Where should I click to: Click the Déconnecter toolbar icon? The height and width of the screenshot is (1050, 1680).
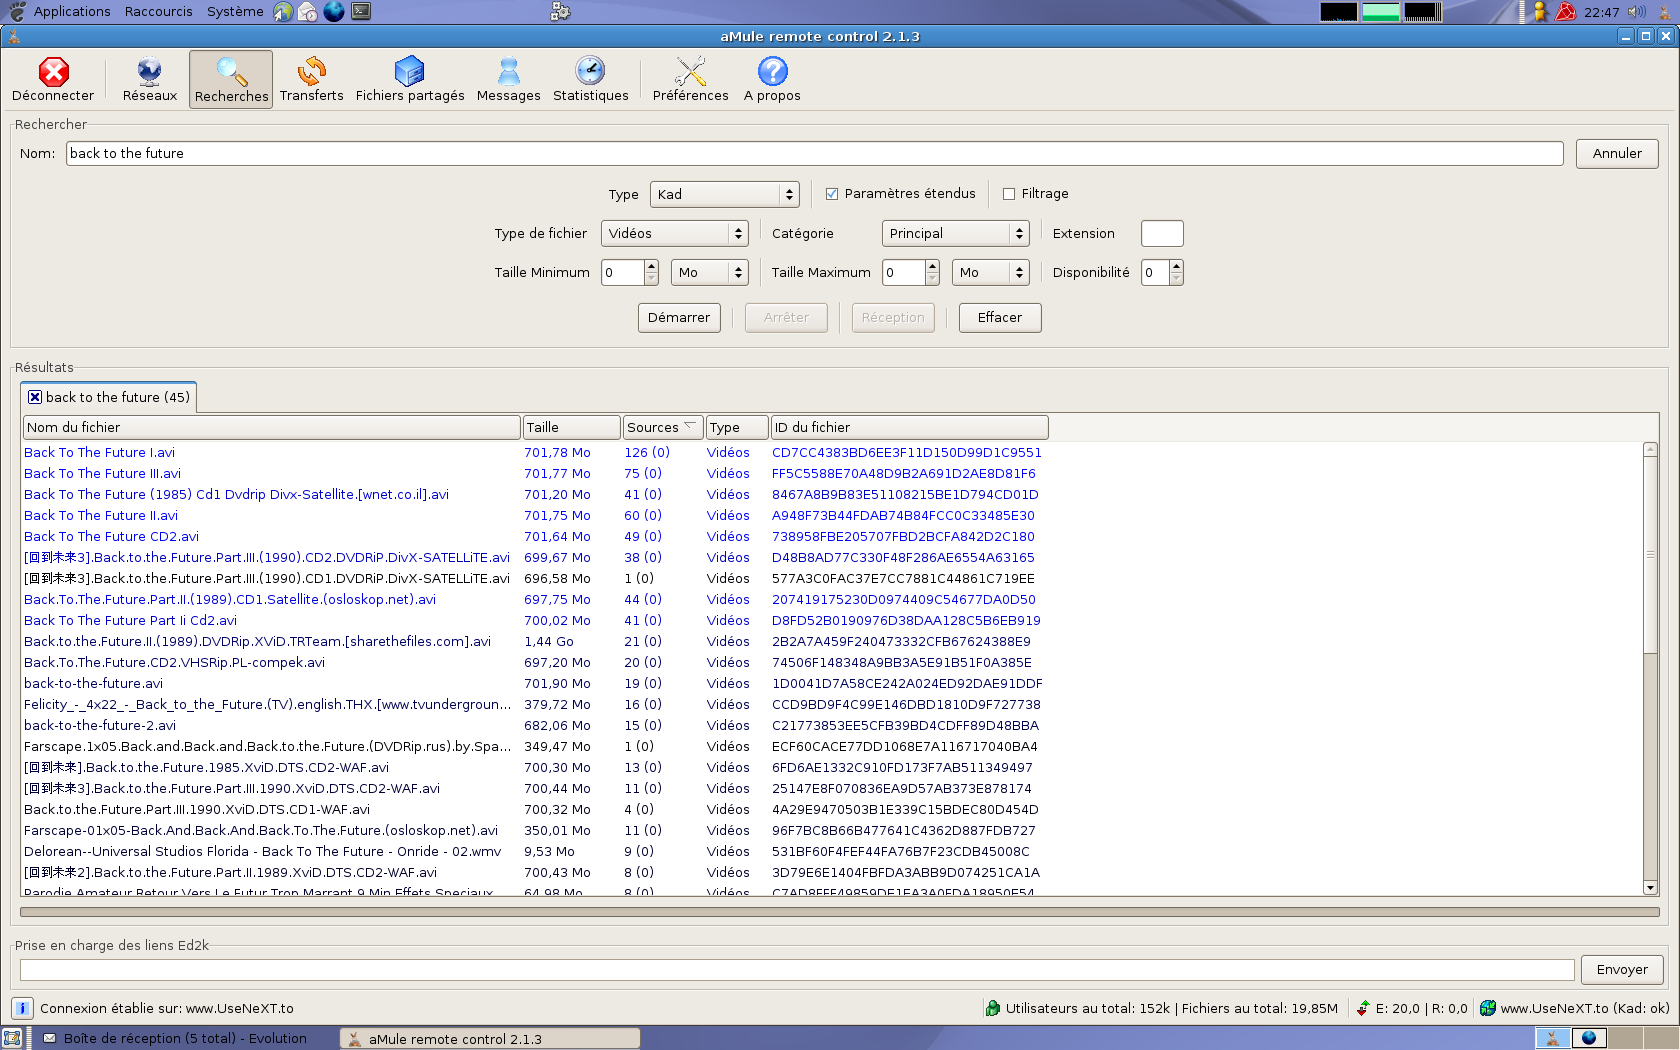coord(53,79)
